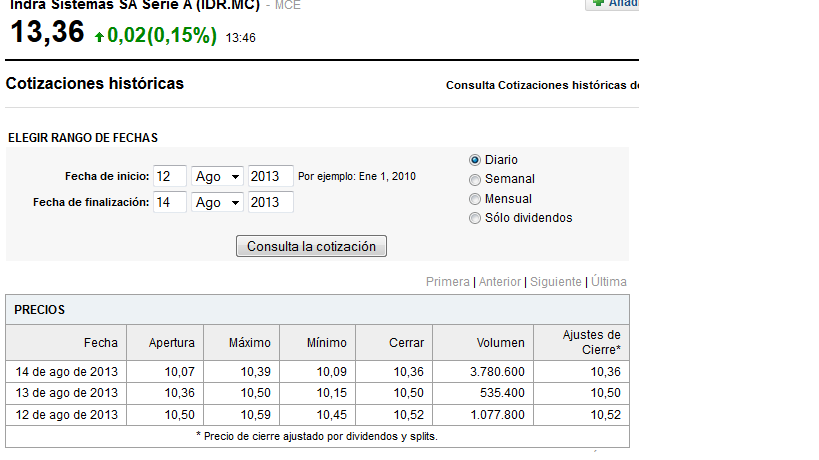Click the dividends and splits footnote
The image size is (819, 460).
pyautogui.click(x=317, y=437)
